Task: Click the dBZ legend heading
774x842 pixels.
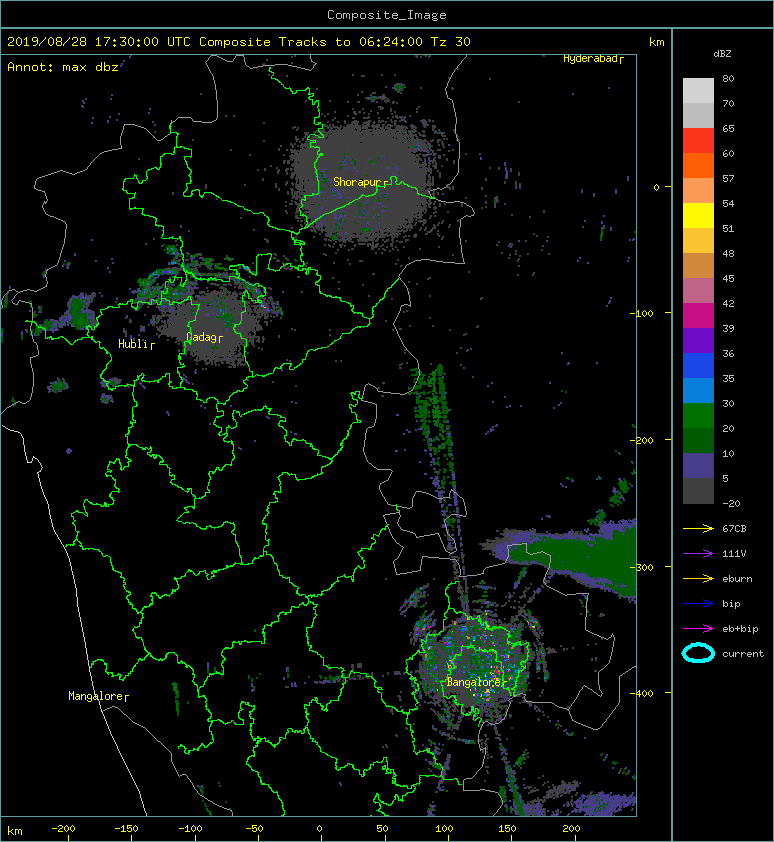Action: (x=722, y=54)
